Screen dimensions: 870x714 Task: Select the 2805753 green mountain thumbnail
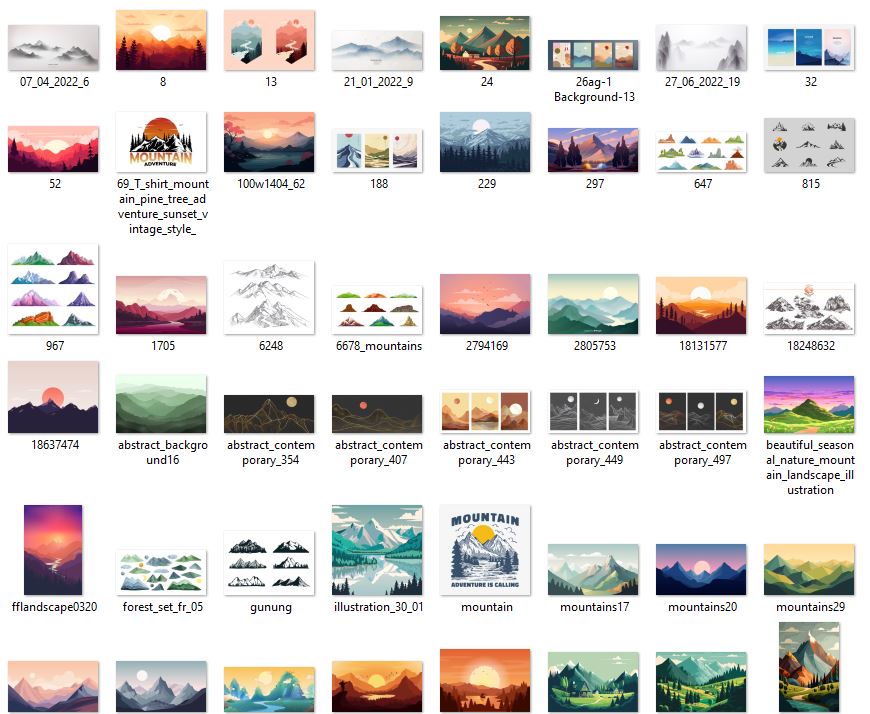593,304
